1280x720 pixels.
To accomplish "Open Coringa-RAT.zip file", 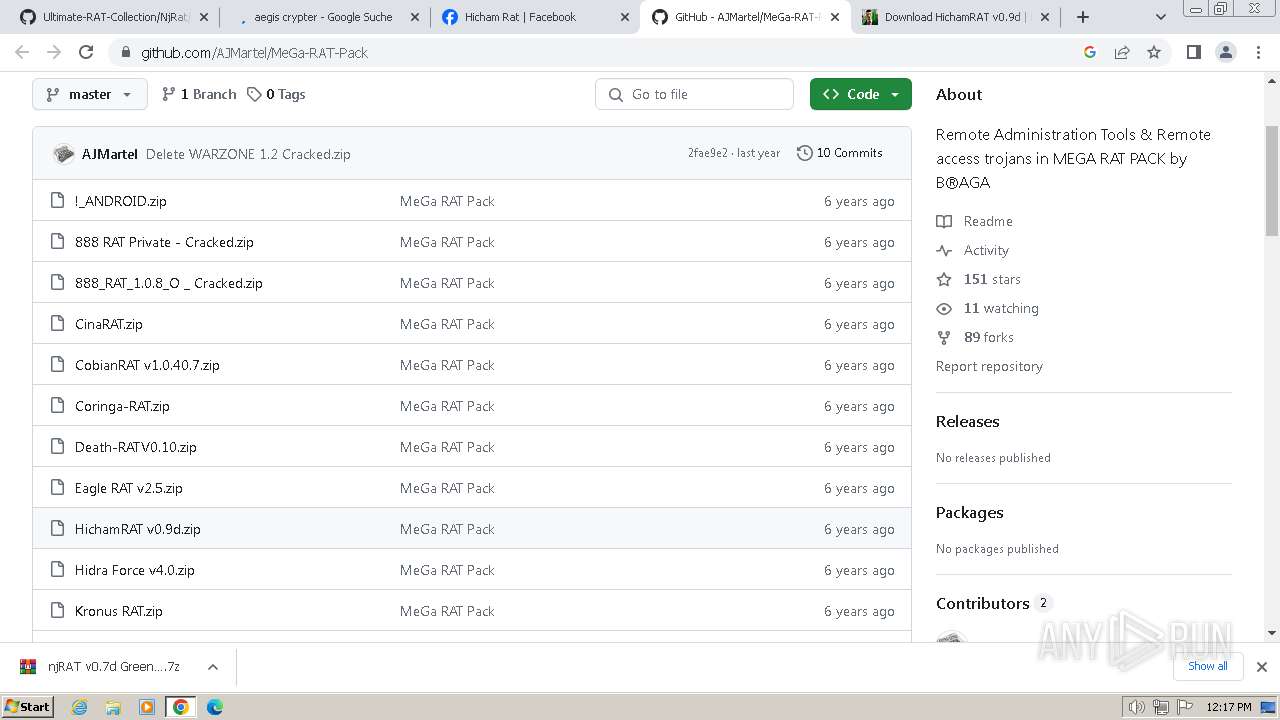I will click(122, 406).
